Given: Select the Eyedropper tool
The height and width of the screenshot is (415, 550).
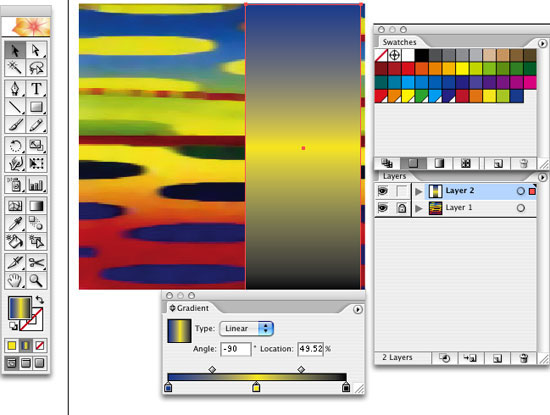Looking at the screenshot, I should click(15, 223).
